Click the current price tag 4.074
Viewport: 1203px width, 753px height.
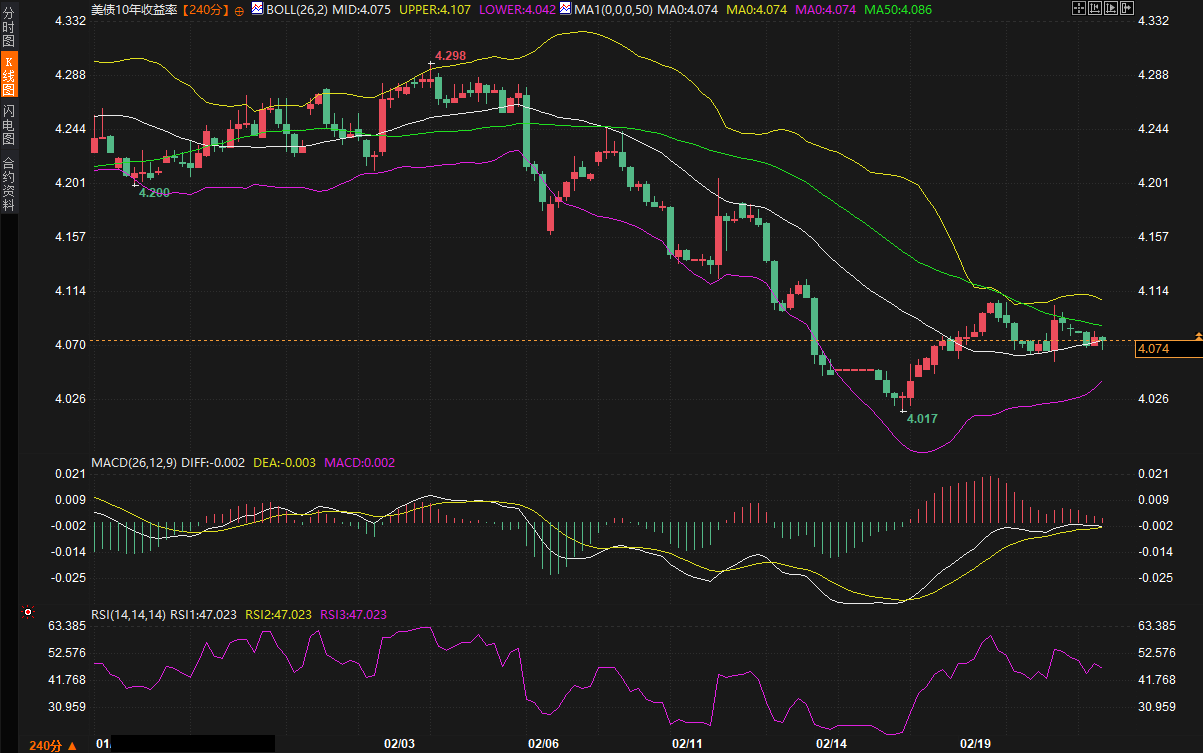tap(1169, 349)
